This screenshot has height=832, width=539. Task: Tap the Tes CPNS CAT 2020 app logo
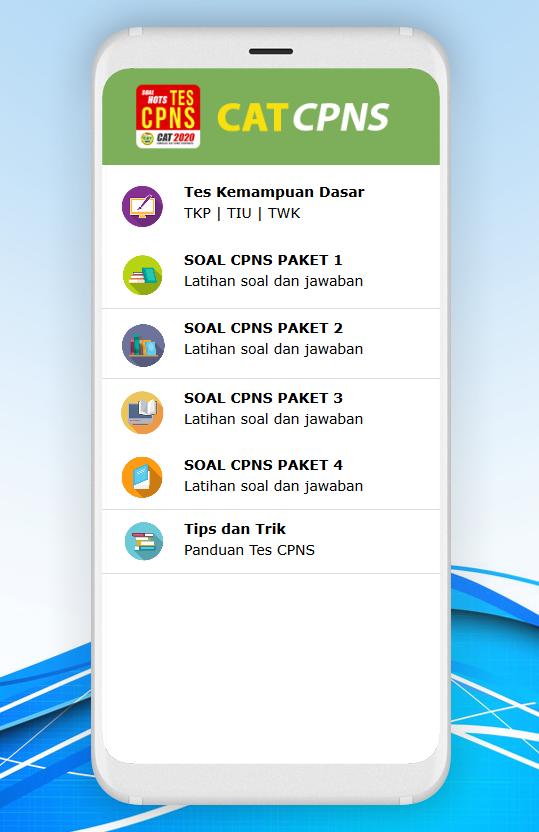[x=168, y=116]
